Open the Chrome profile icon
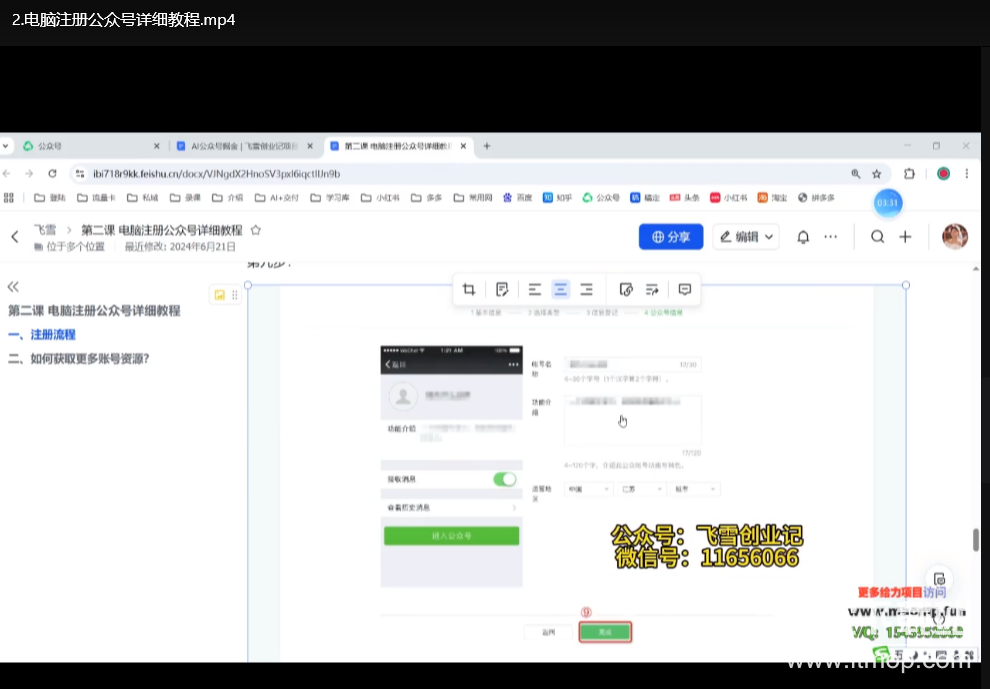The image size is (990, 689). (x=943, y=174)
